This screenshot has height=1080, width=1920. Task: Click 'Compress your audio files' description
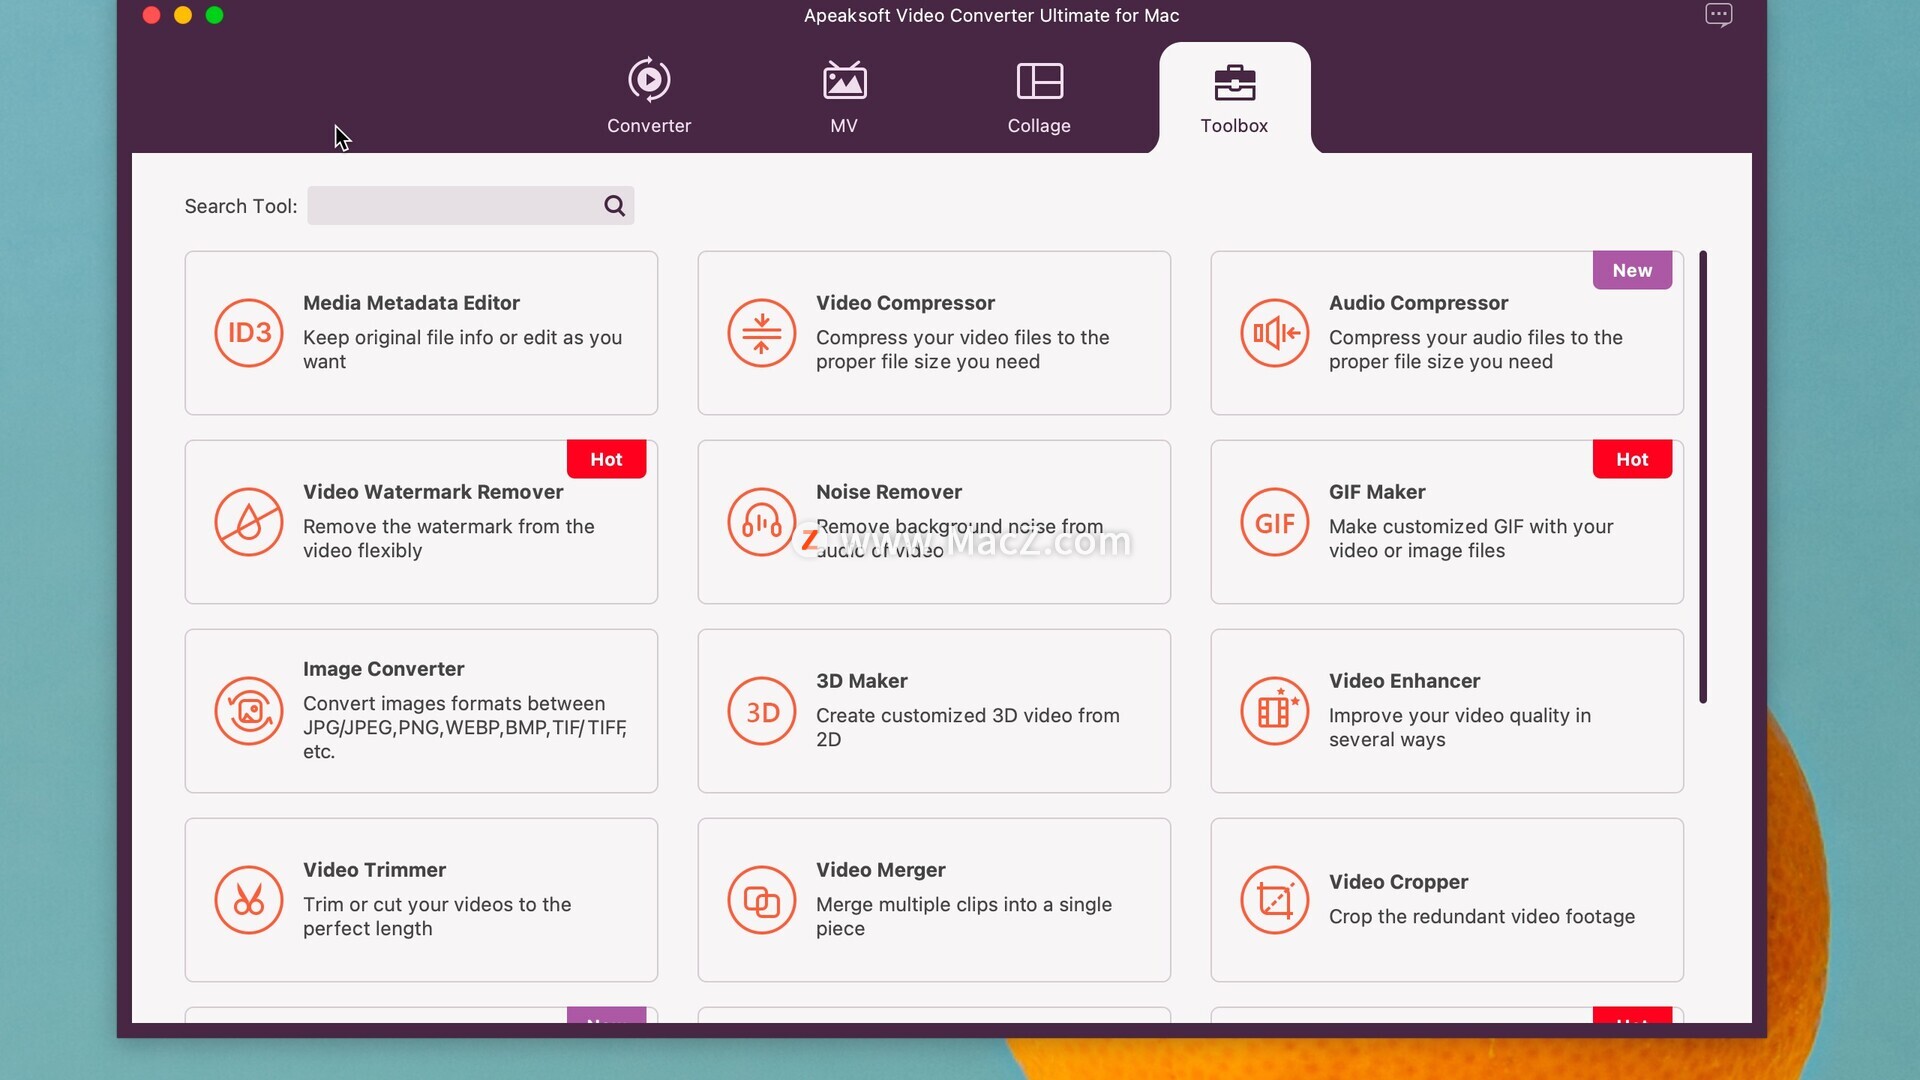click(x=1475, y=350)
